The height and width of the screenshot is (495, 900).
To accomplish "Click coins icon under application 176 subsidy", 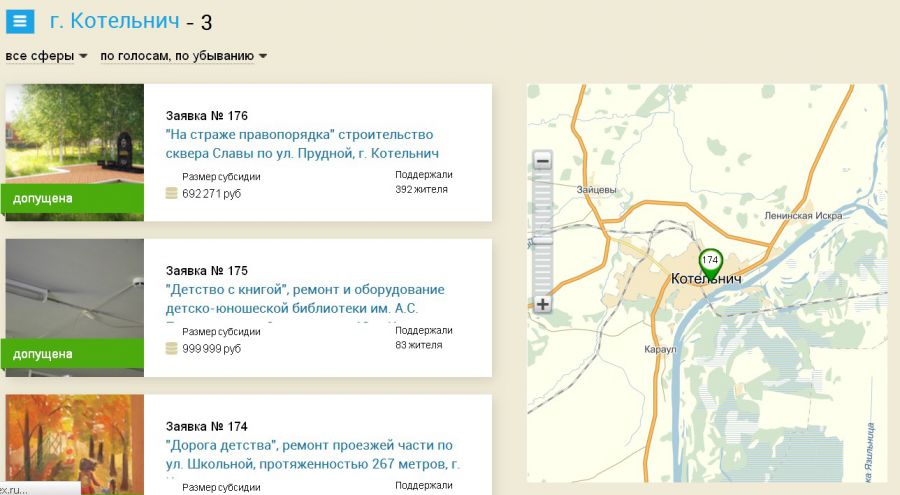I will pyautogui.click(x=172, y=193).
